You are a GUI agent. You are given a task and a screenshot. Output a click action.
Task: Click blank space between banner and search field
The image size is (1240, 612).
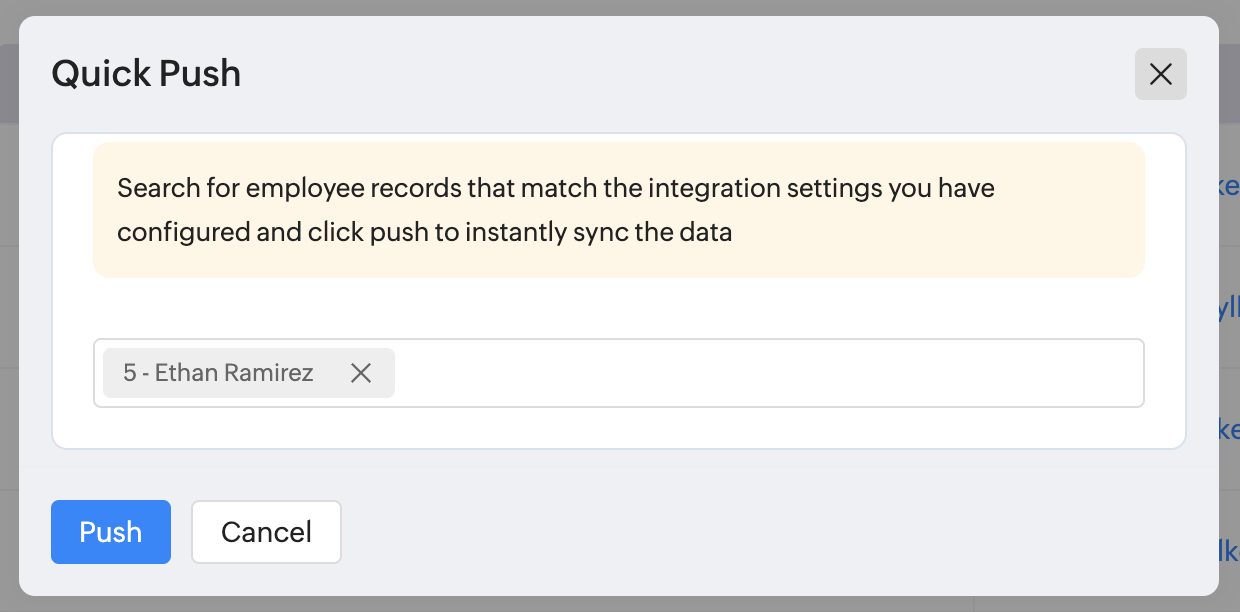(618, 308)
